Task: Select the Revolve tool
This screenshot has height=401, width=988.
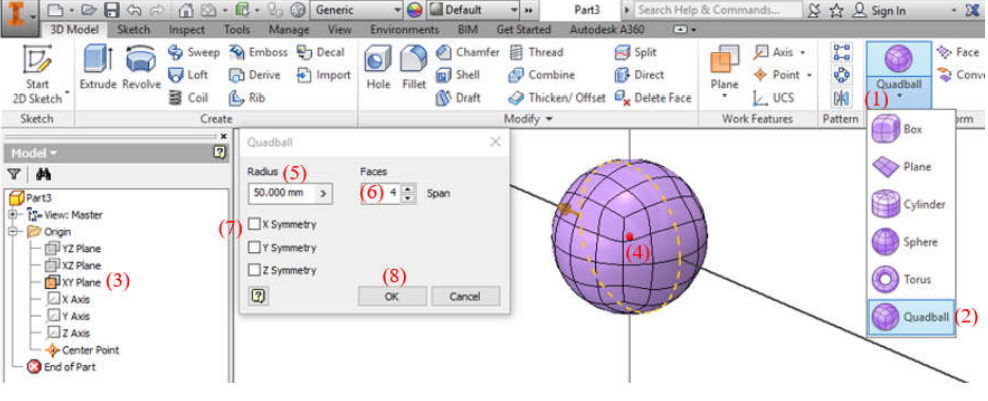Action: pyautogui.click(x=141, y=63)
